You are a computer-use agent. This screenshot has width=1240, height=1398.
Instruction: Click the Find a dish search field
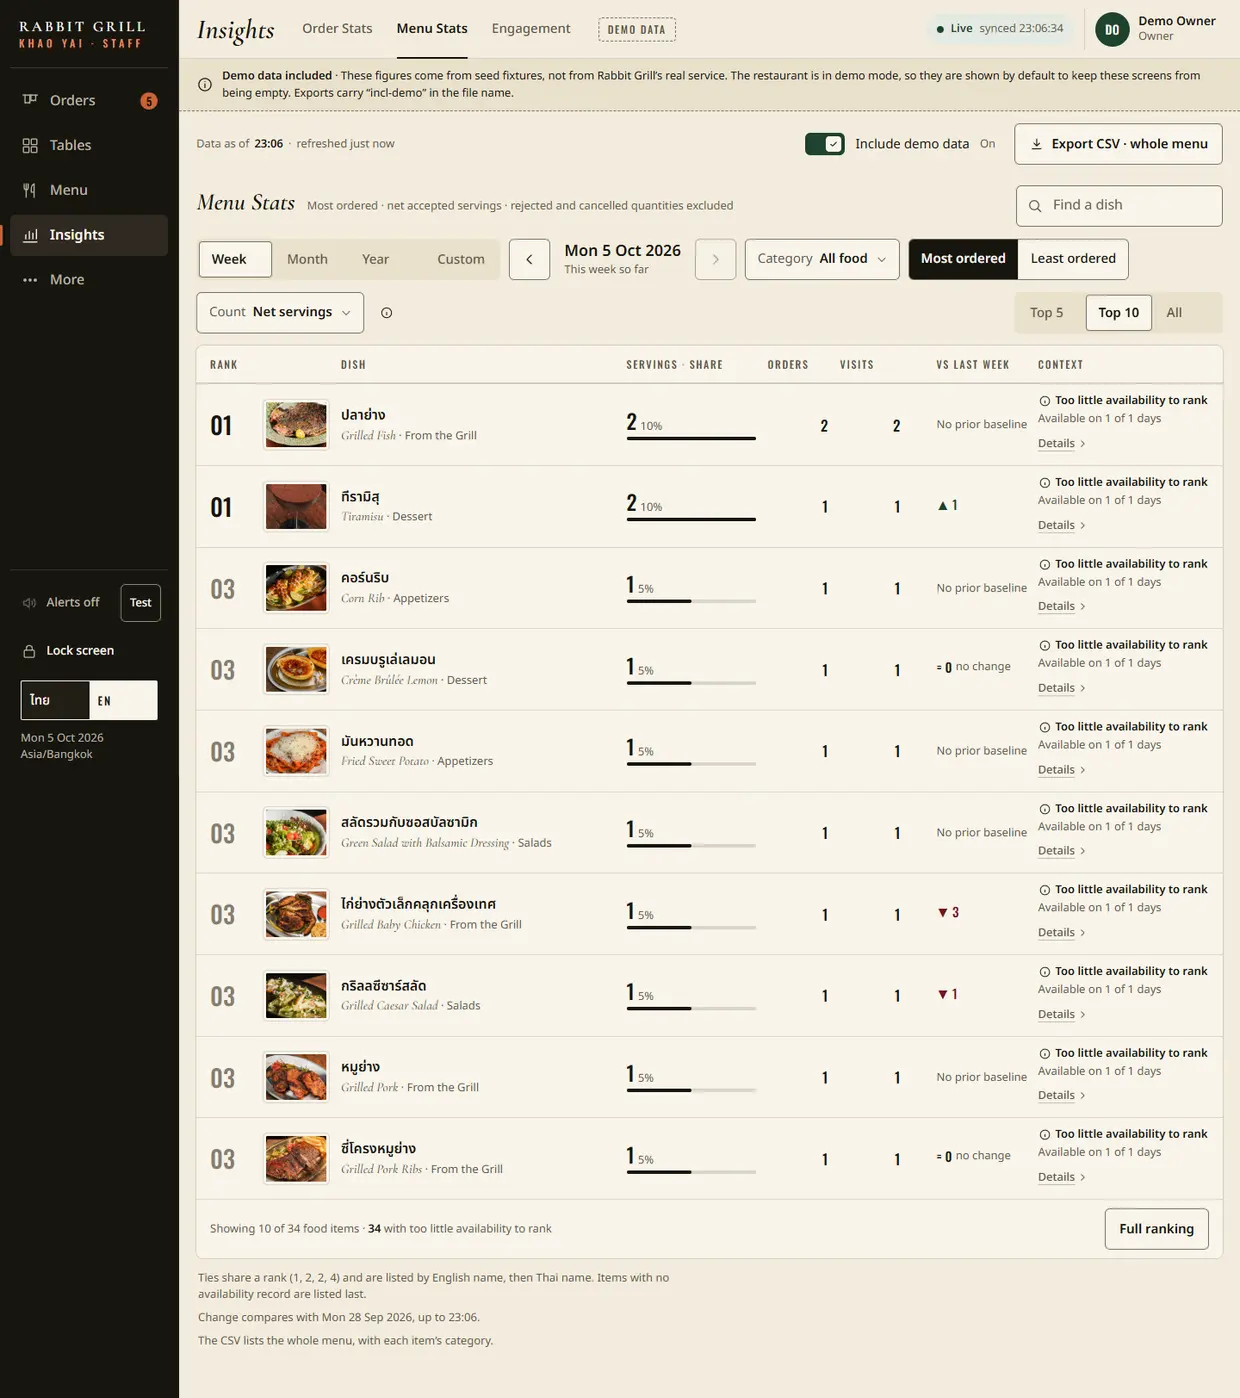(1119, 206)
